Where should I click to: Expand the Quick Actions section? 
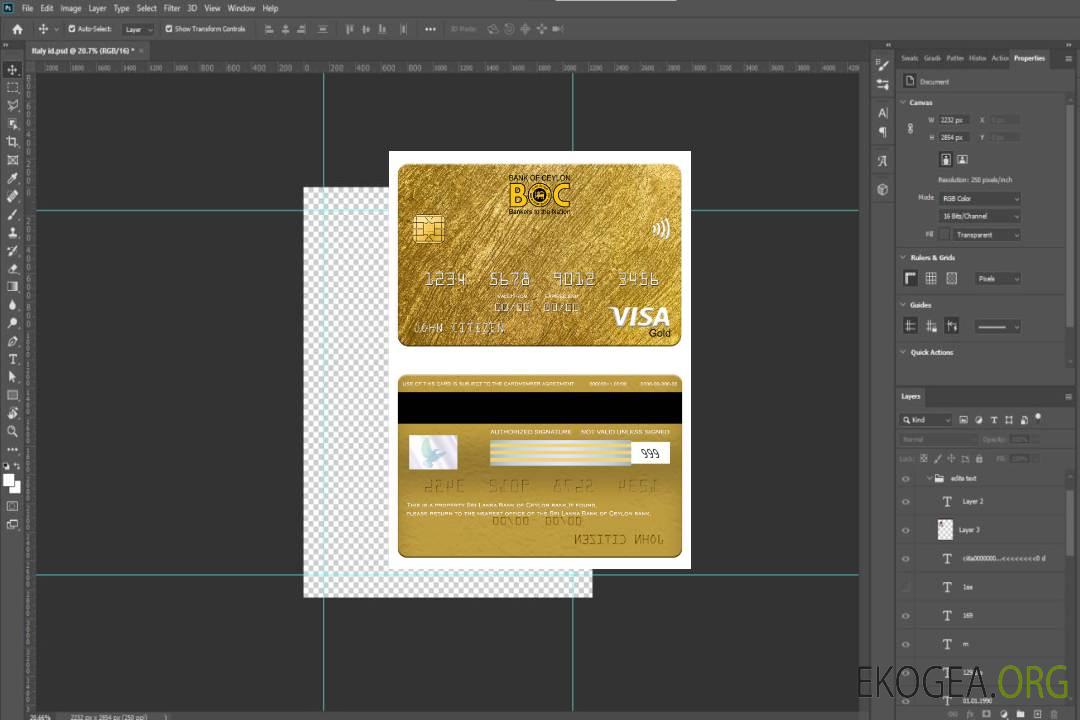904,352
